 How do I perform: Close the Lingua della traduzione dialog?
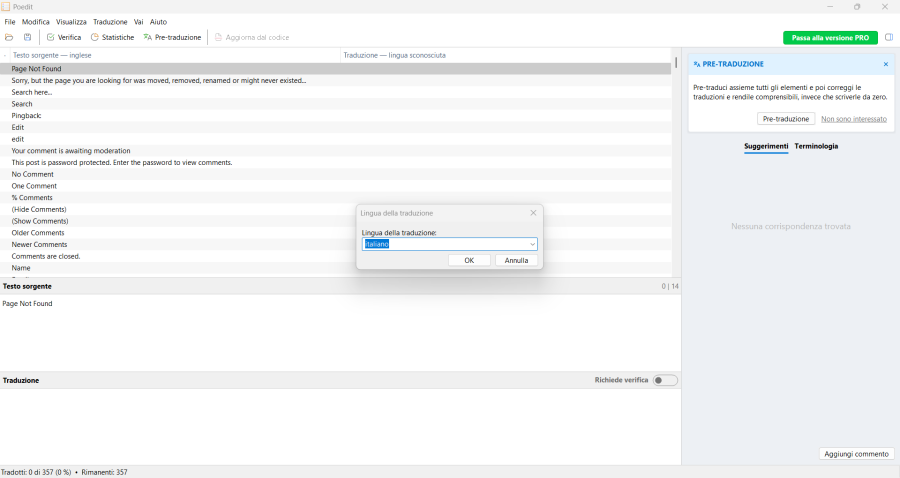click(532, 213)
